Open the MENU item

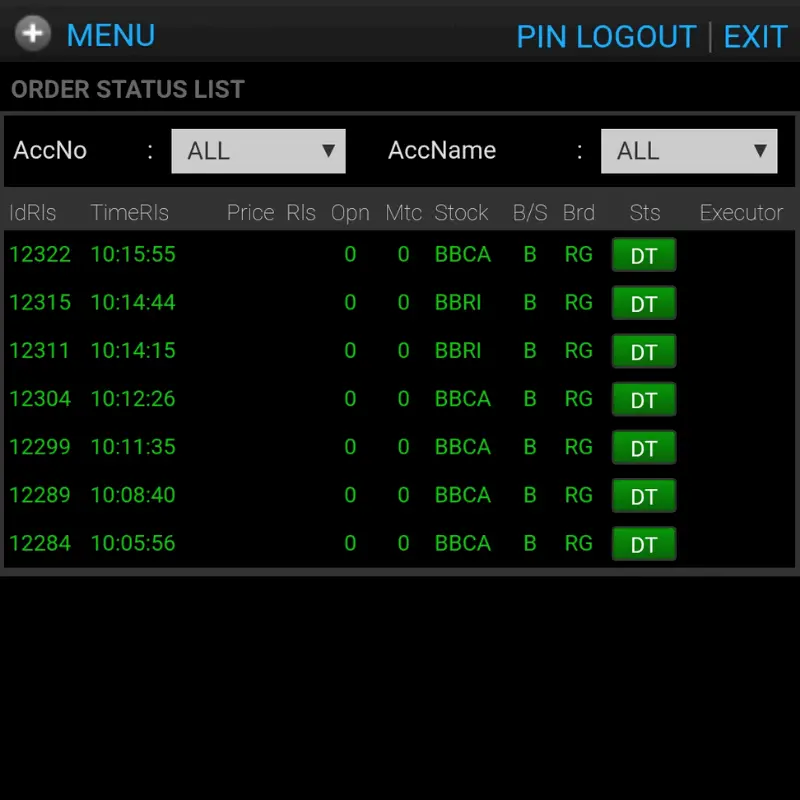click(x=110, y=36)
